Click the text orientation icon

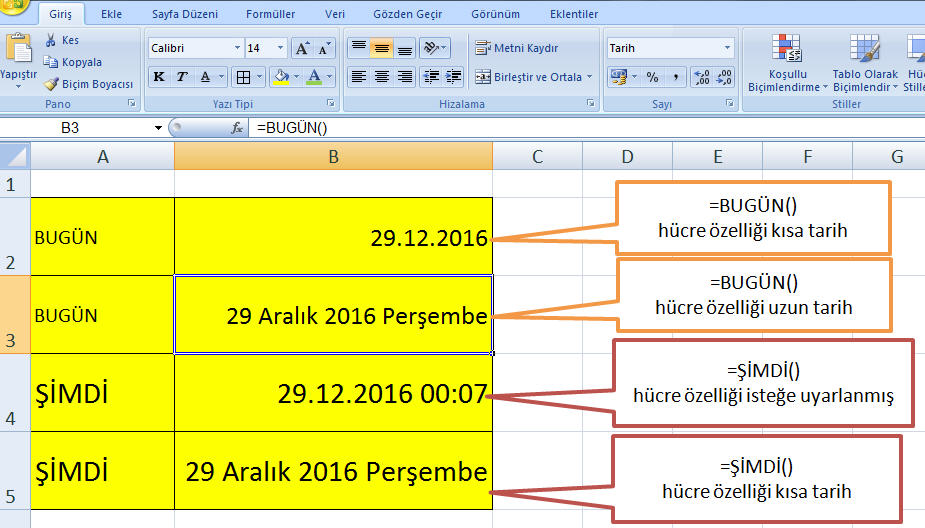point(432,48)
